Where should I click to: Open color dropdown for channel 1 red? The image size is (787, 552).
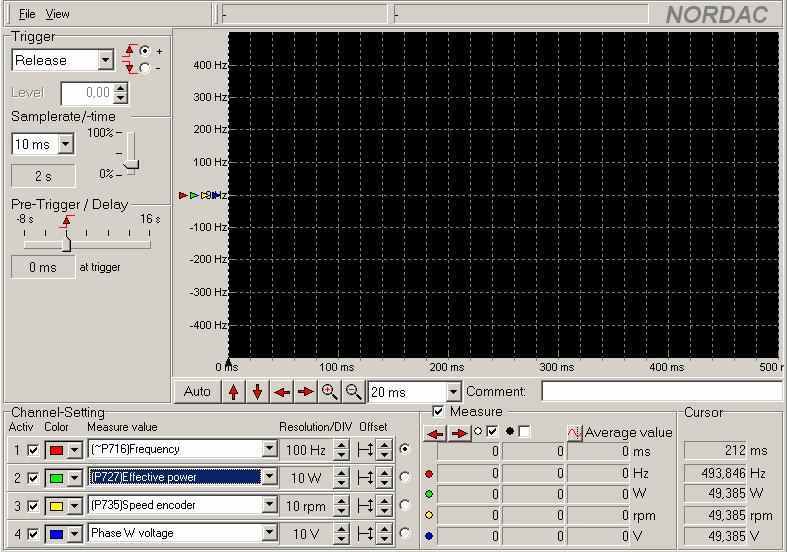point(74,450)
